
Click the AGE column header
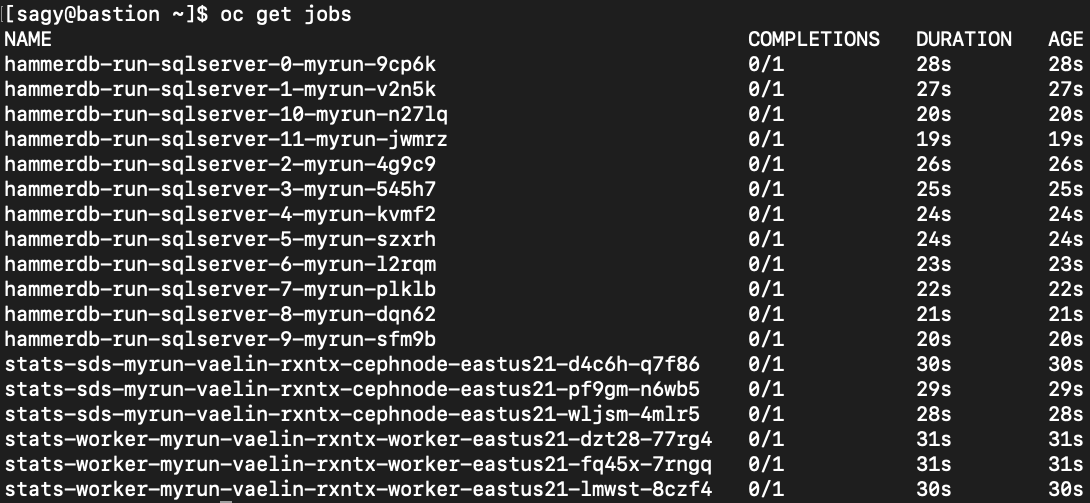coord(1065,40)
